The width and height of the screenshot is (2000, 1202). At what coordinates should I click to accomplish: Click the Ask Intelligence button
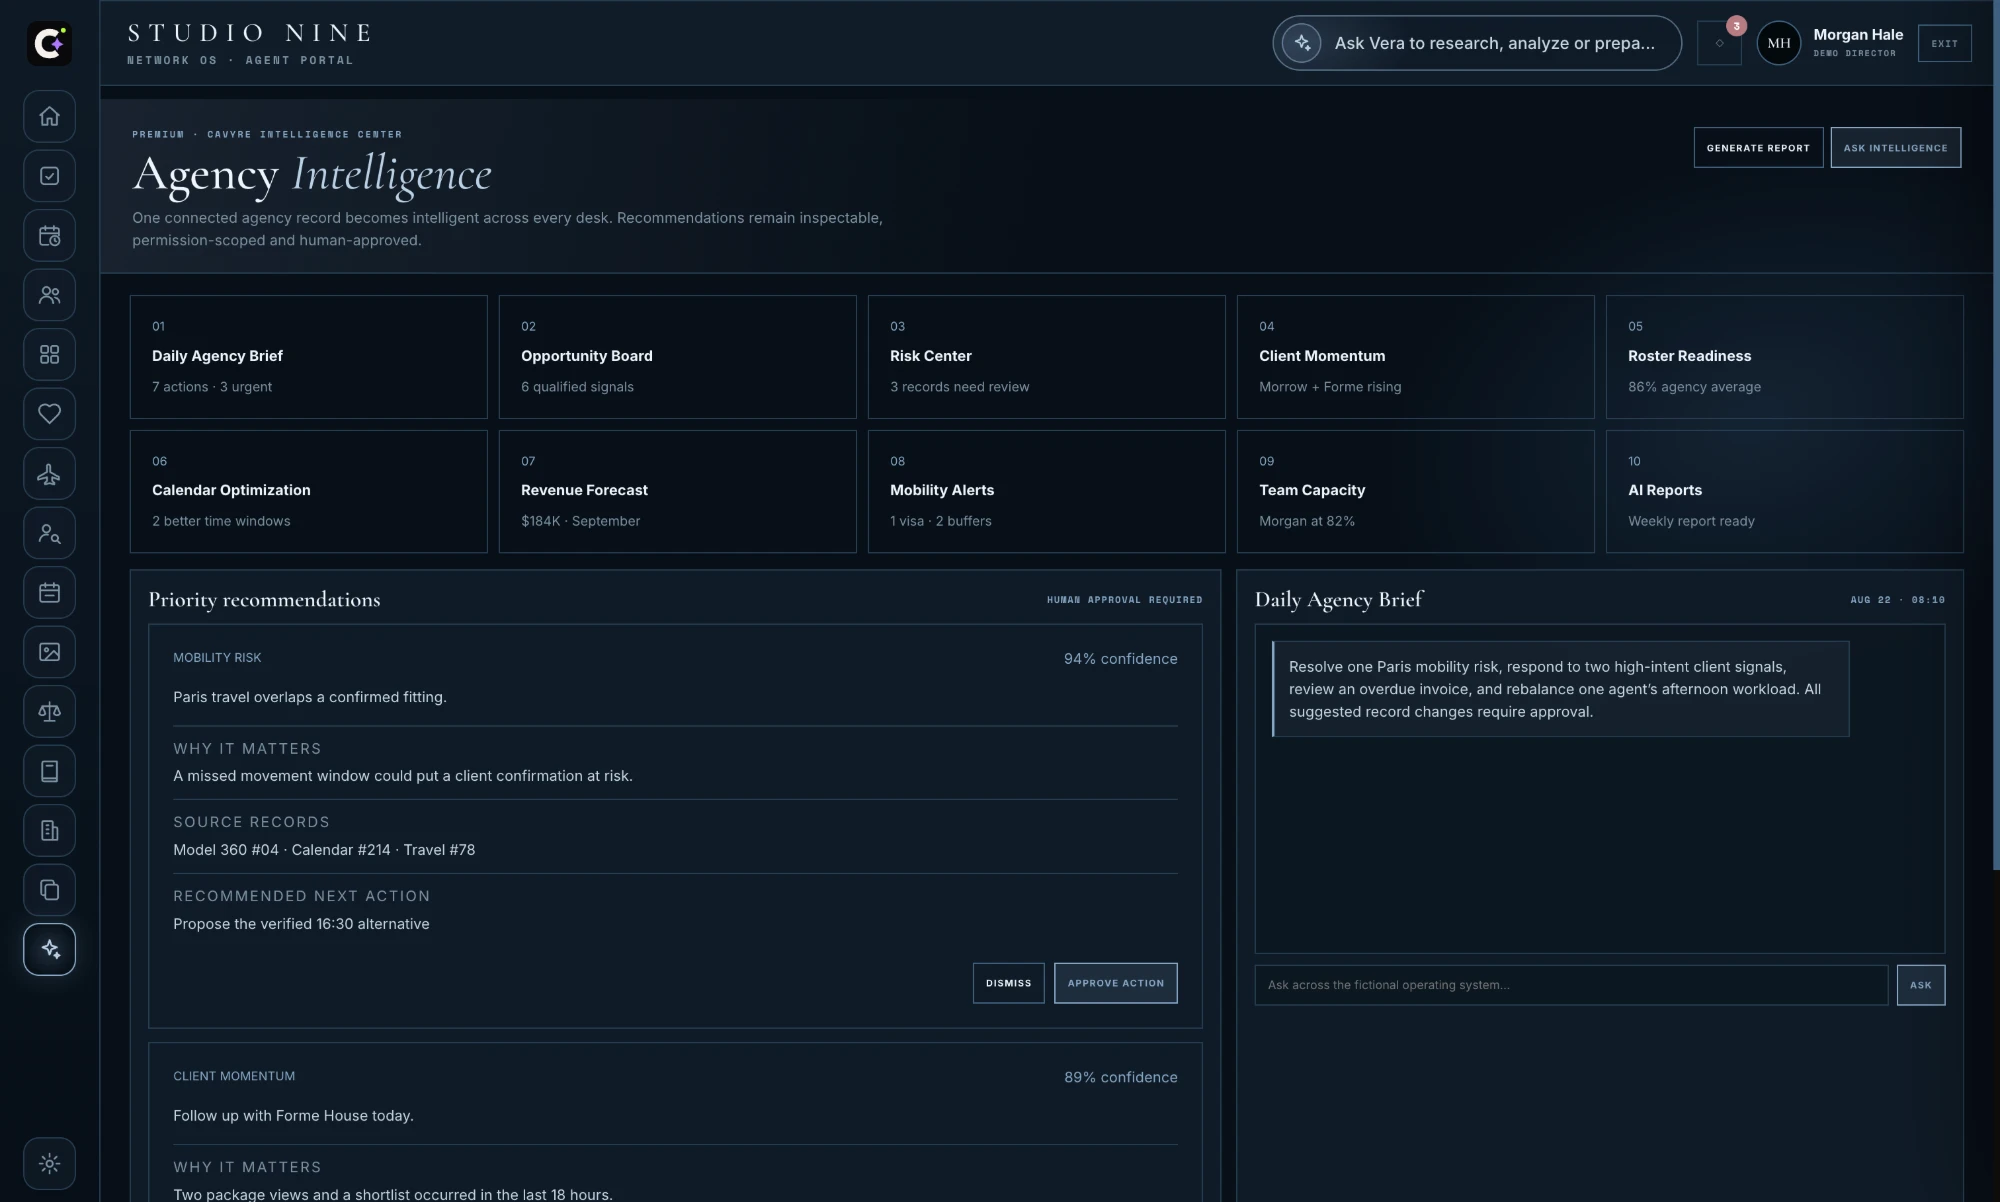coord(1895,147)
